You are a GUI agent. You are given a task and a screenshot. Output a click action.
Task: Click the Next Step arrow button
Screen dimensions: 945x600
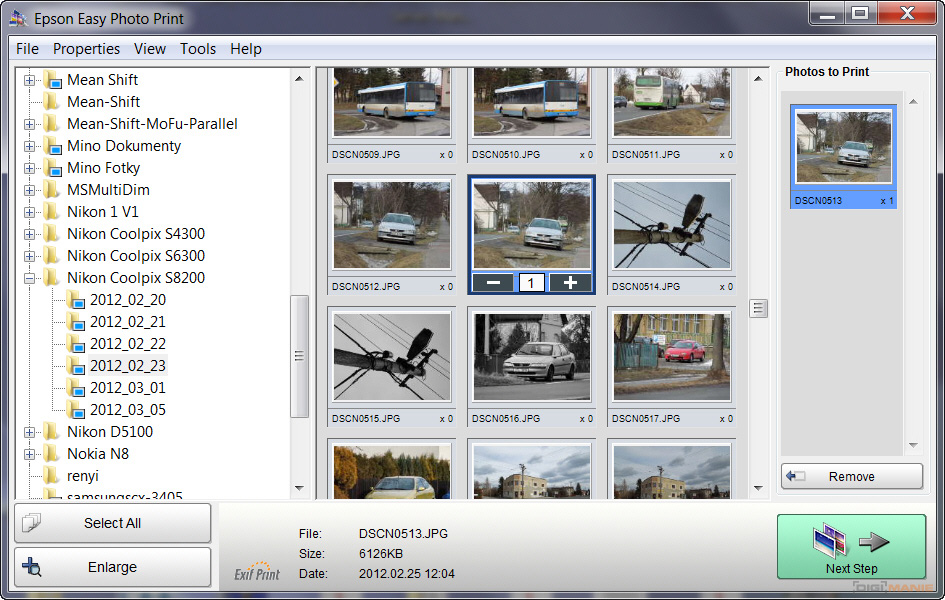pyautogui.click(x=851, y=547)
